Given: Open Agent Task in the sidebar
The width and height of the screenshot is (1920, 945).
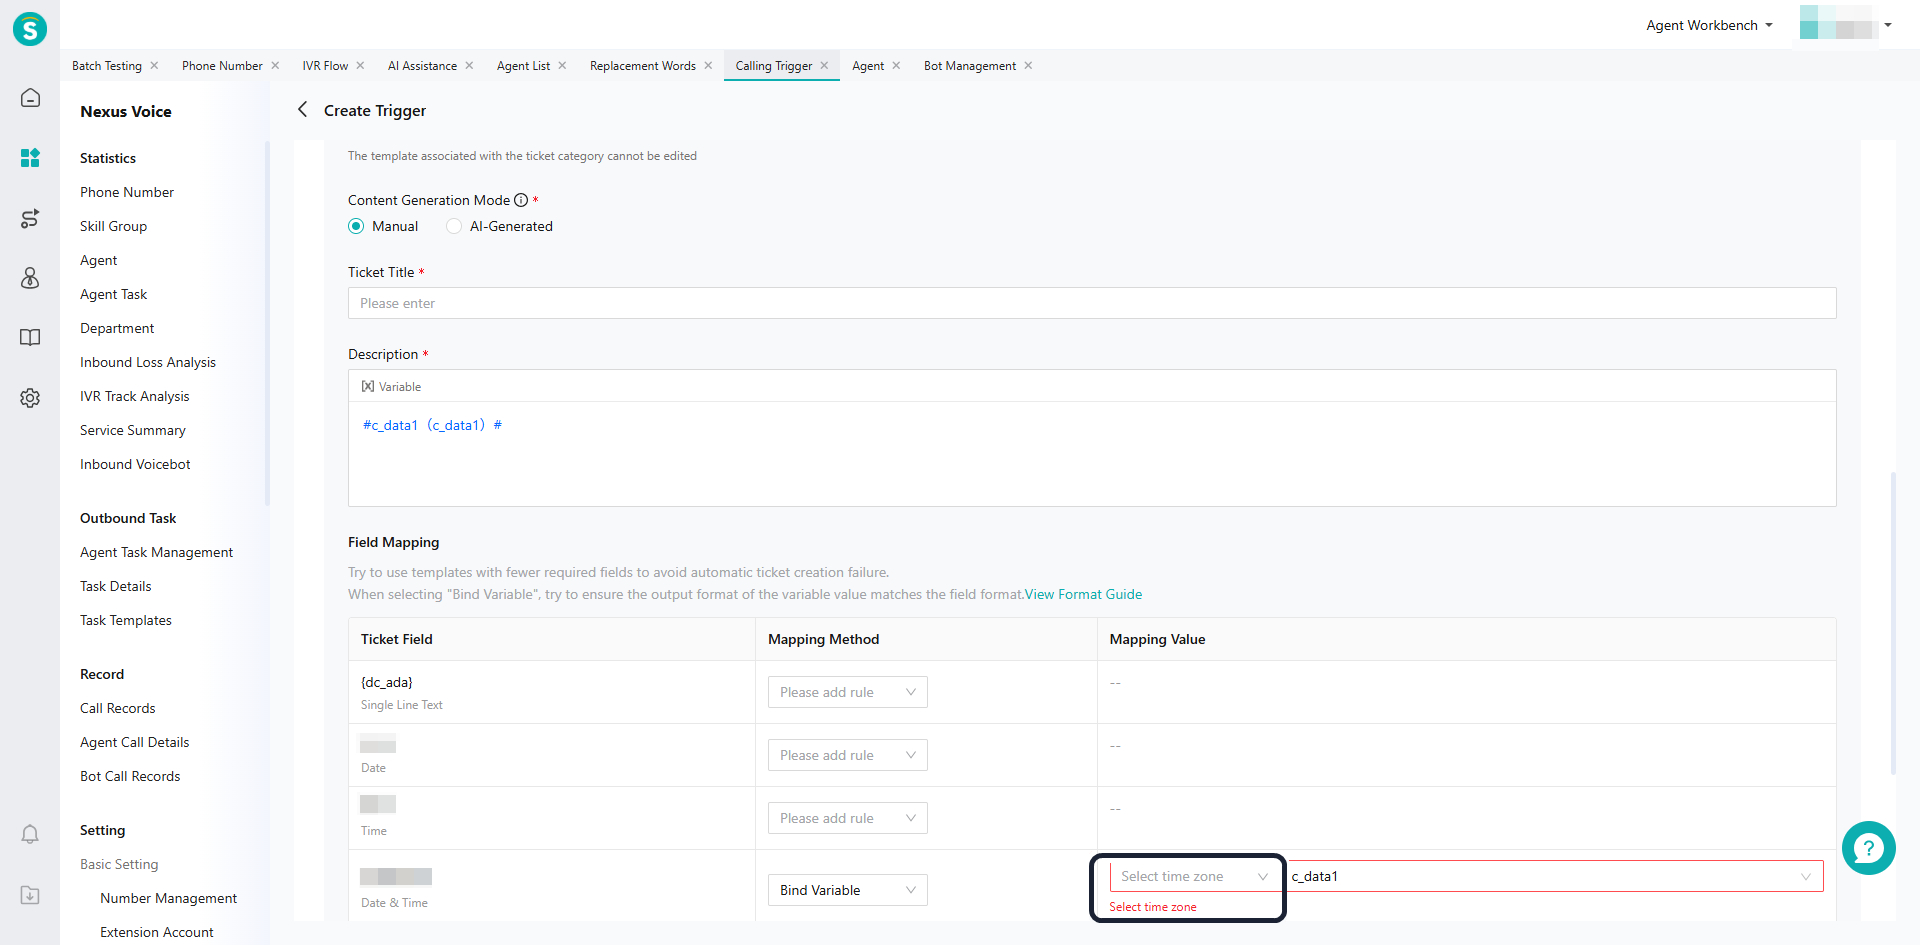Looking at the screenshot, I should 113,294.
